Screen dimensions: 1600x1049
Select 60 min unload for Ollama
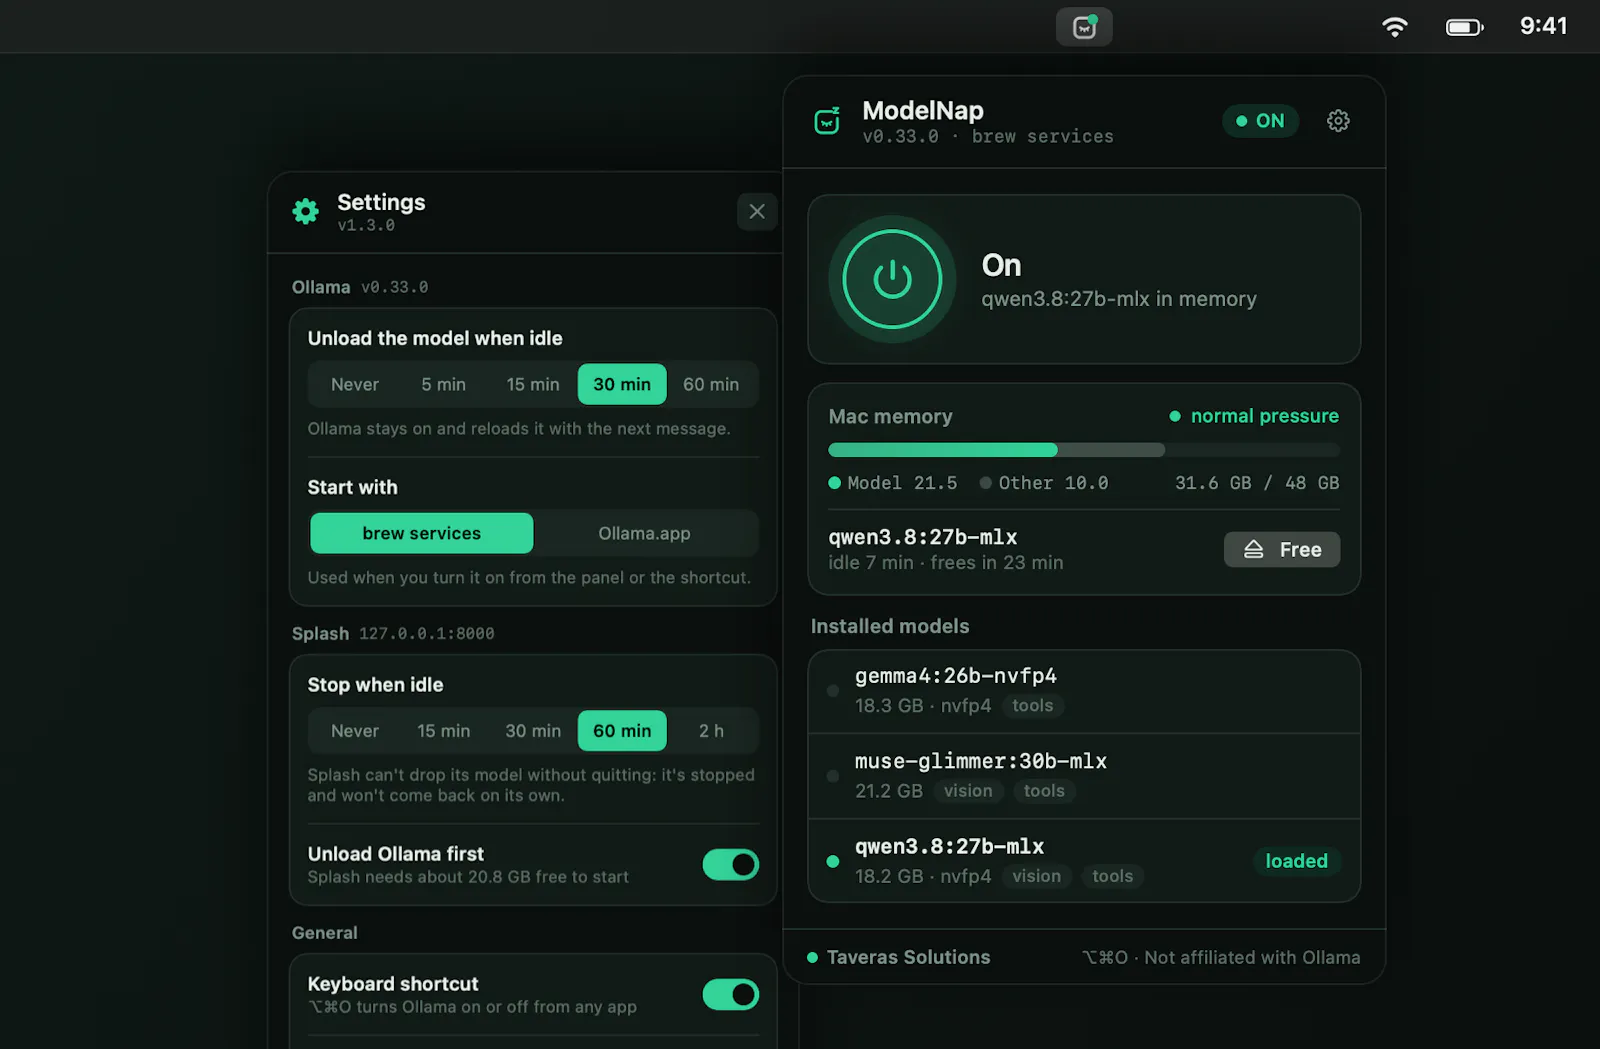tap(711, 384)
